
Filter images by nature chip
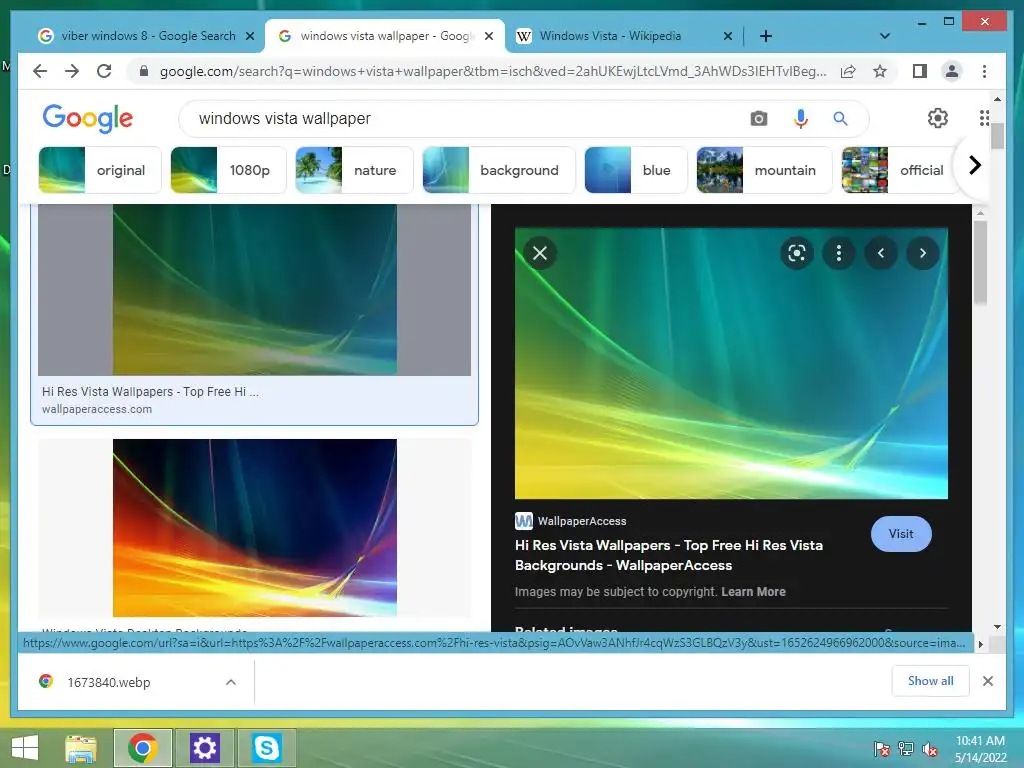[355, 170]
